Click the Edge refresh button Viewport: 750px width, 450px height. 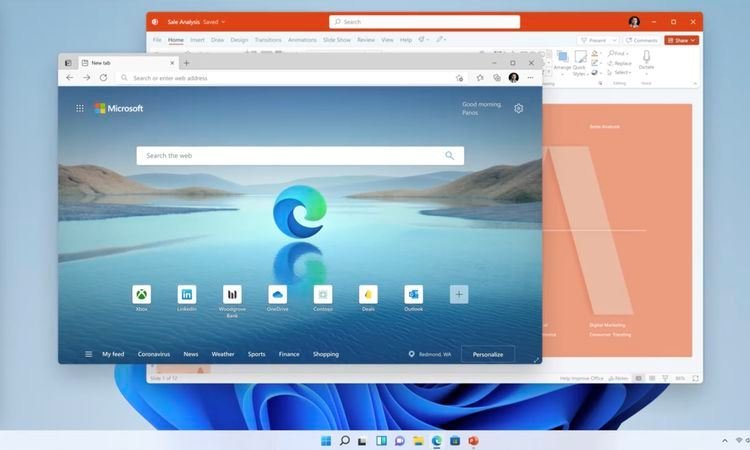(x=103, y=77)
